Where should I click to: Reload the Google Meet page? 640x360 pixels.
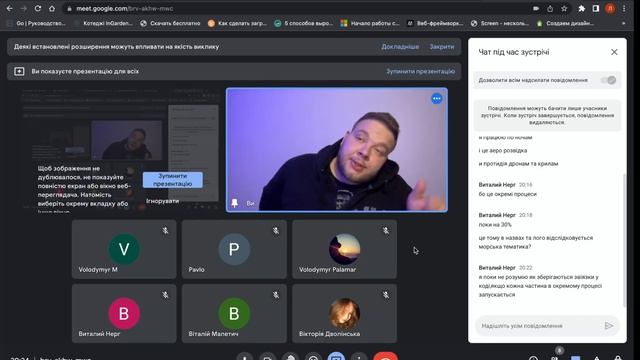pyautogui.click(x=38, y=8)
